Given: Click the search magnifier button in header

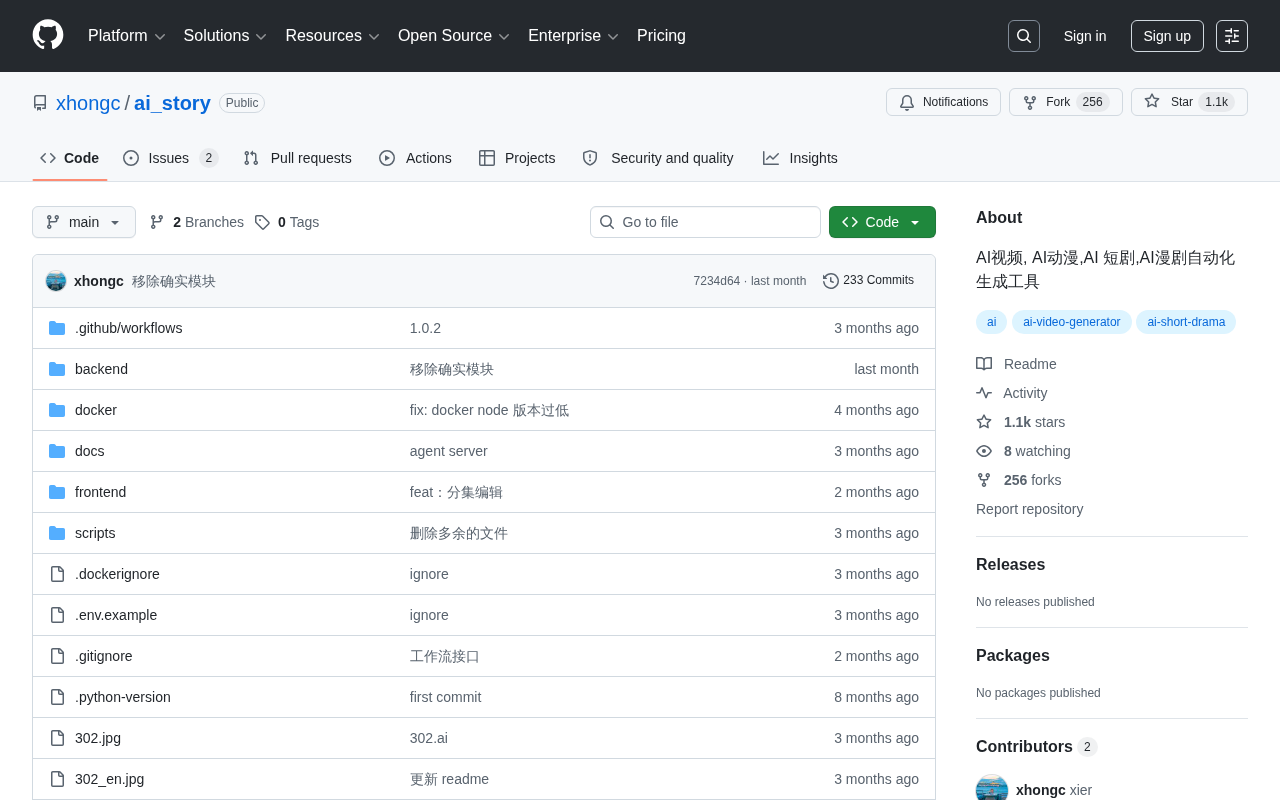Looking at the screenshot, I should [x=1024, y=36].
